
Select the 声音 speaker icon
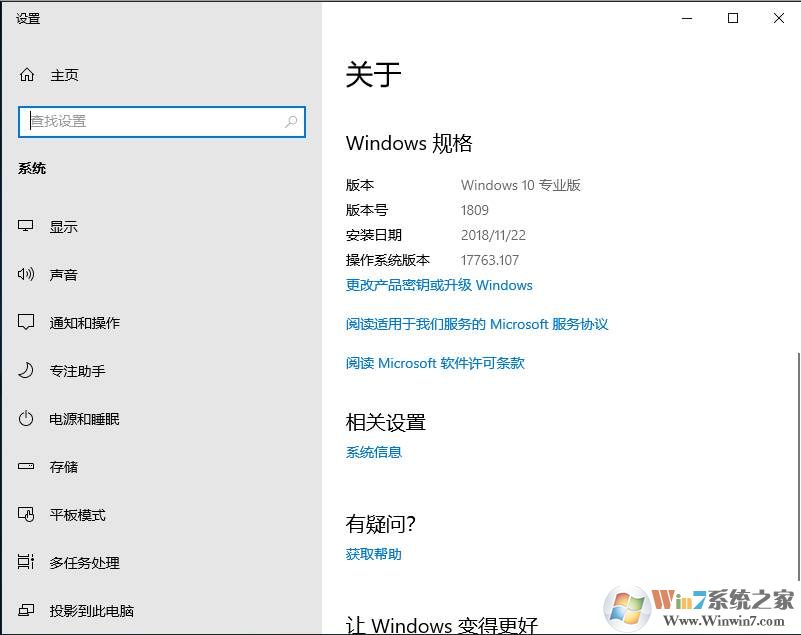click(26, 274)
